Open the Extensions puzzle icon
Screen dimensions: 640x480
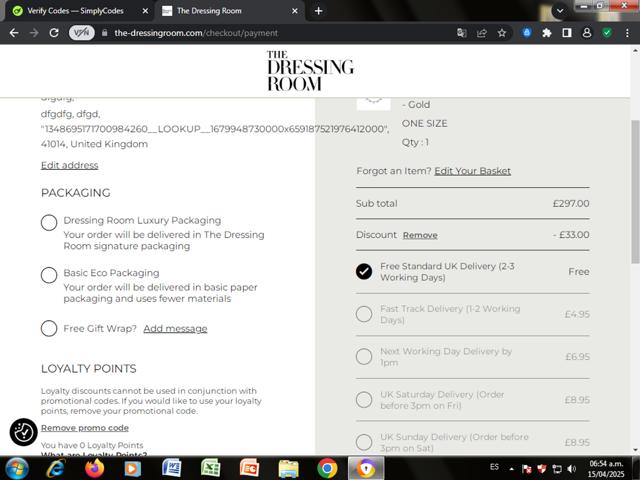click(x=547, y=33)
